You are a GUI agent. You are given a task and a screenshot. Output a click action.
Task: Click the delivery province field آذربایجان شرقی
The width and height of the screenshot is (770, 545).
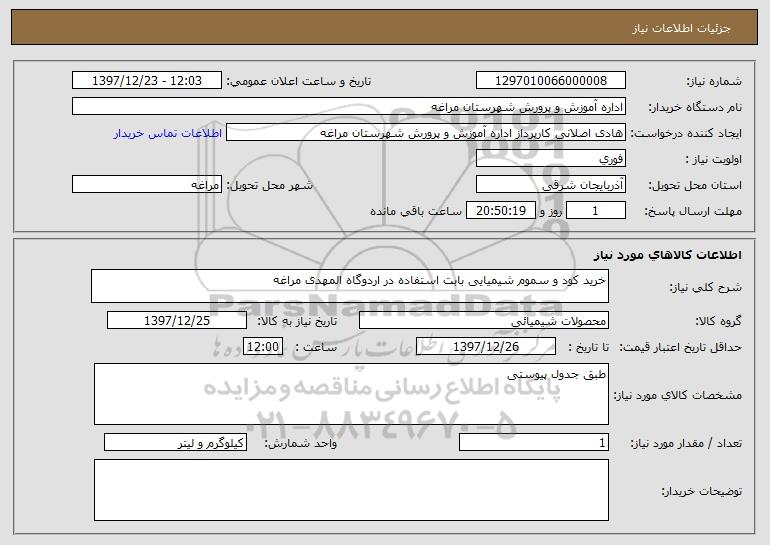coord(550,185)
